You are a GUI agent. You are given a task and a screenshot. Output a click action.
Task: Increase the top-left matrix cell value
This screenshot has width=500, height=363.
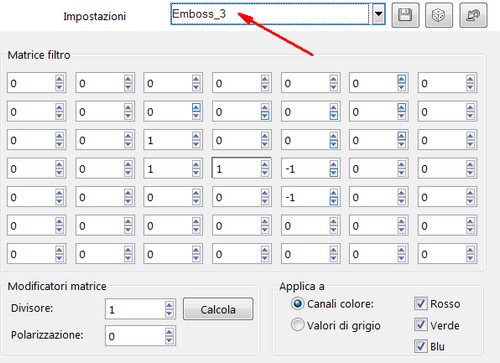(x=59, y=79)
